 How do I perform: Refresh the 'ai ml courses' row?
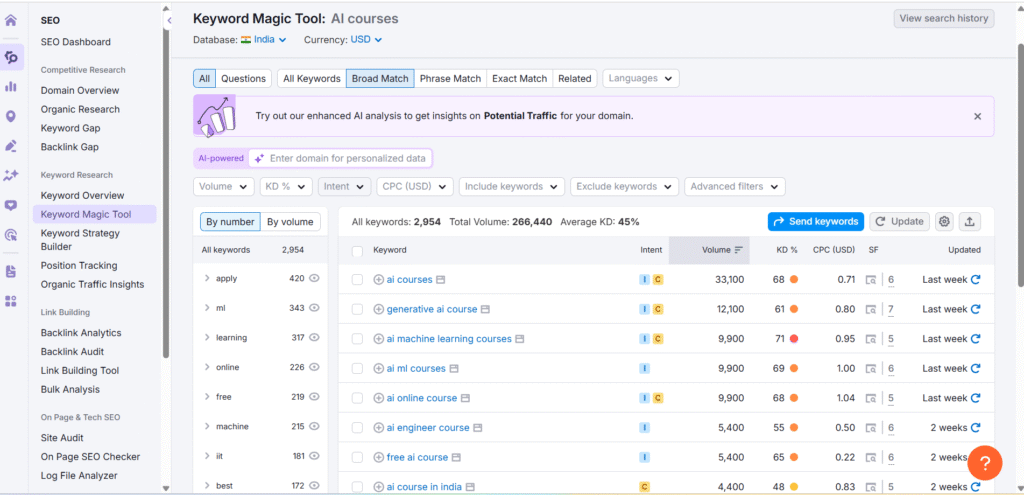[975, 368]
